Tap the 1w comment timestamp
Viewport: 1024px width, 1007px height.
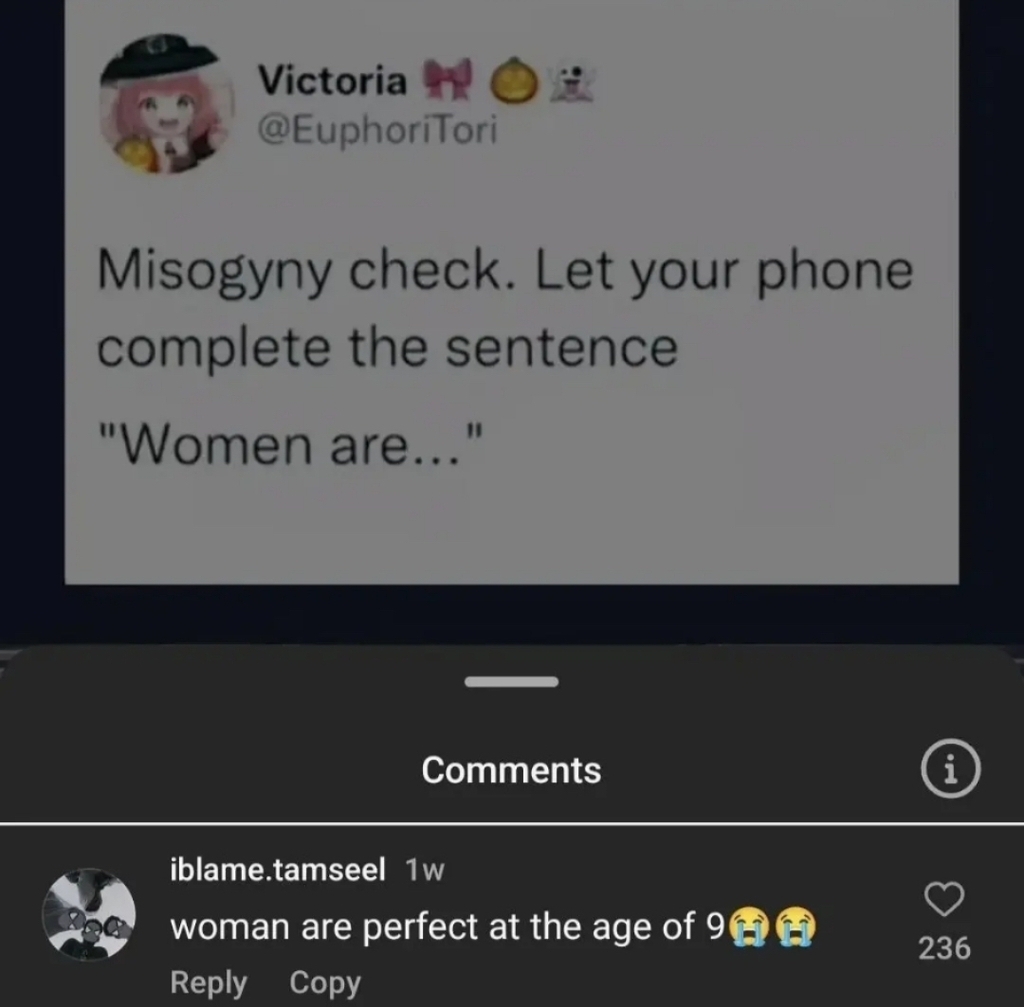click(424, 871)
